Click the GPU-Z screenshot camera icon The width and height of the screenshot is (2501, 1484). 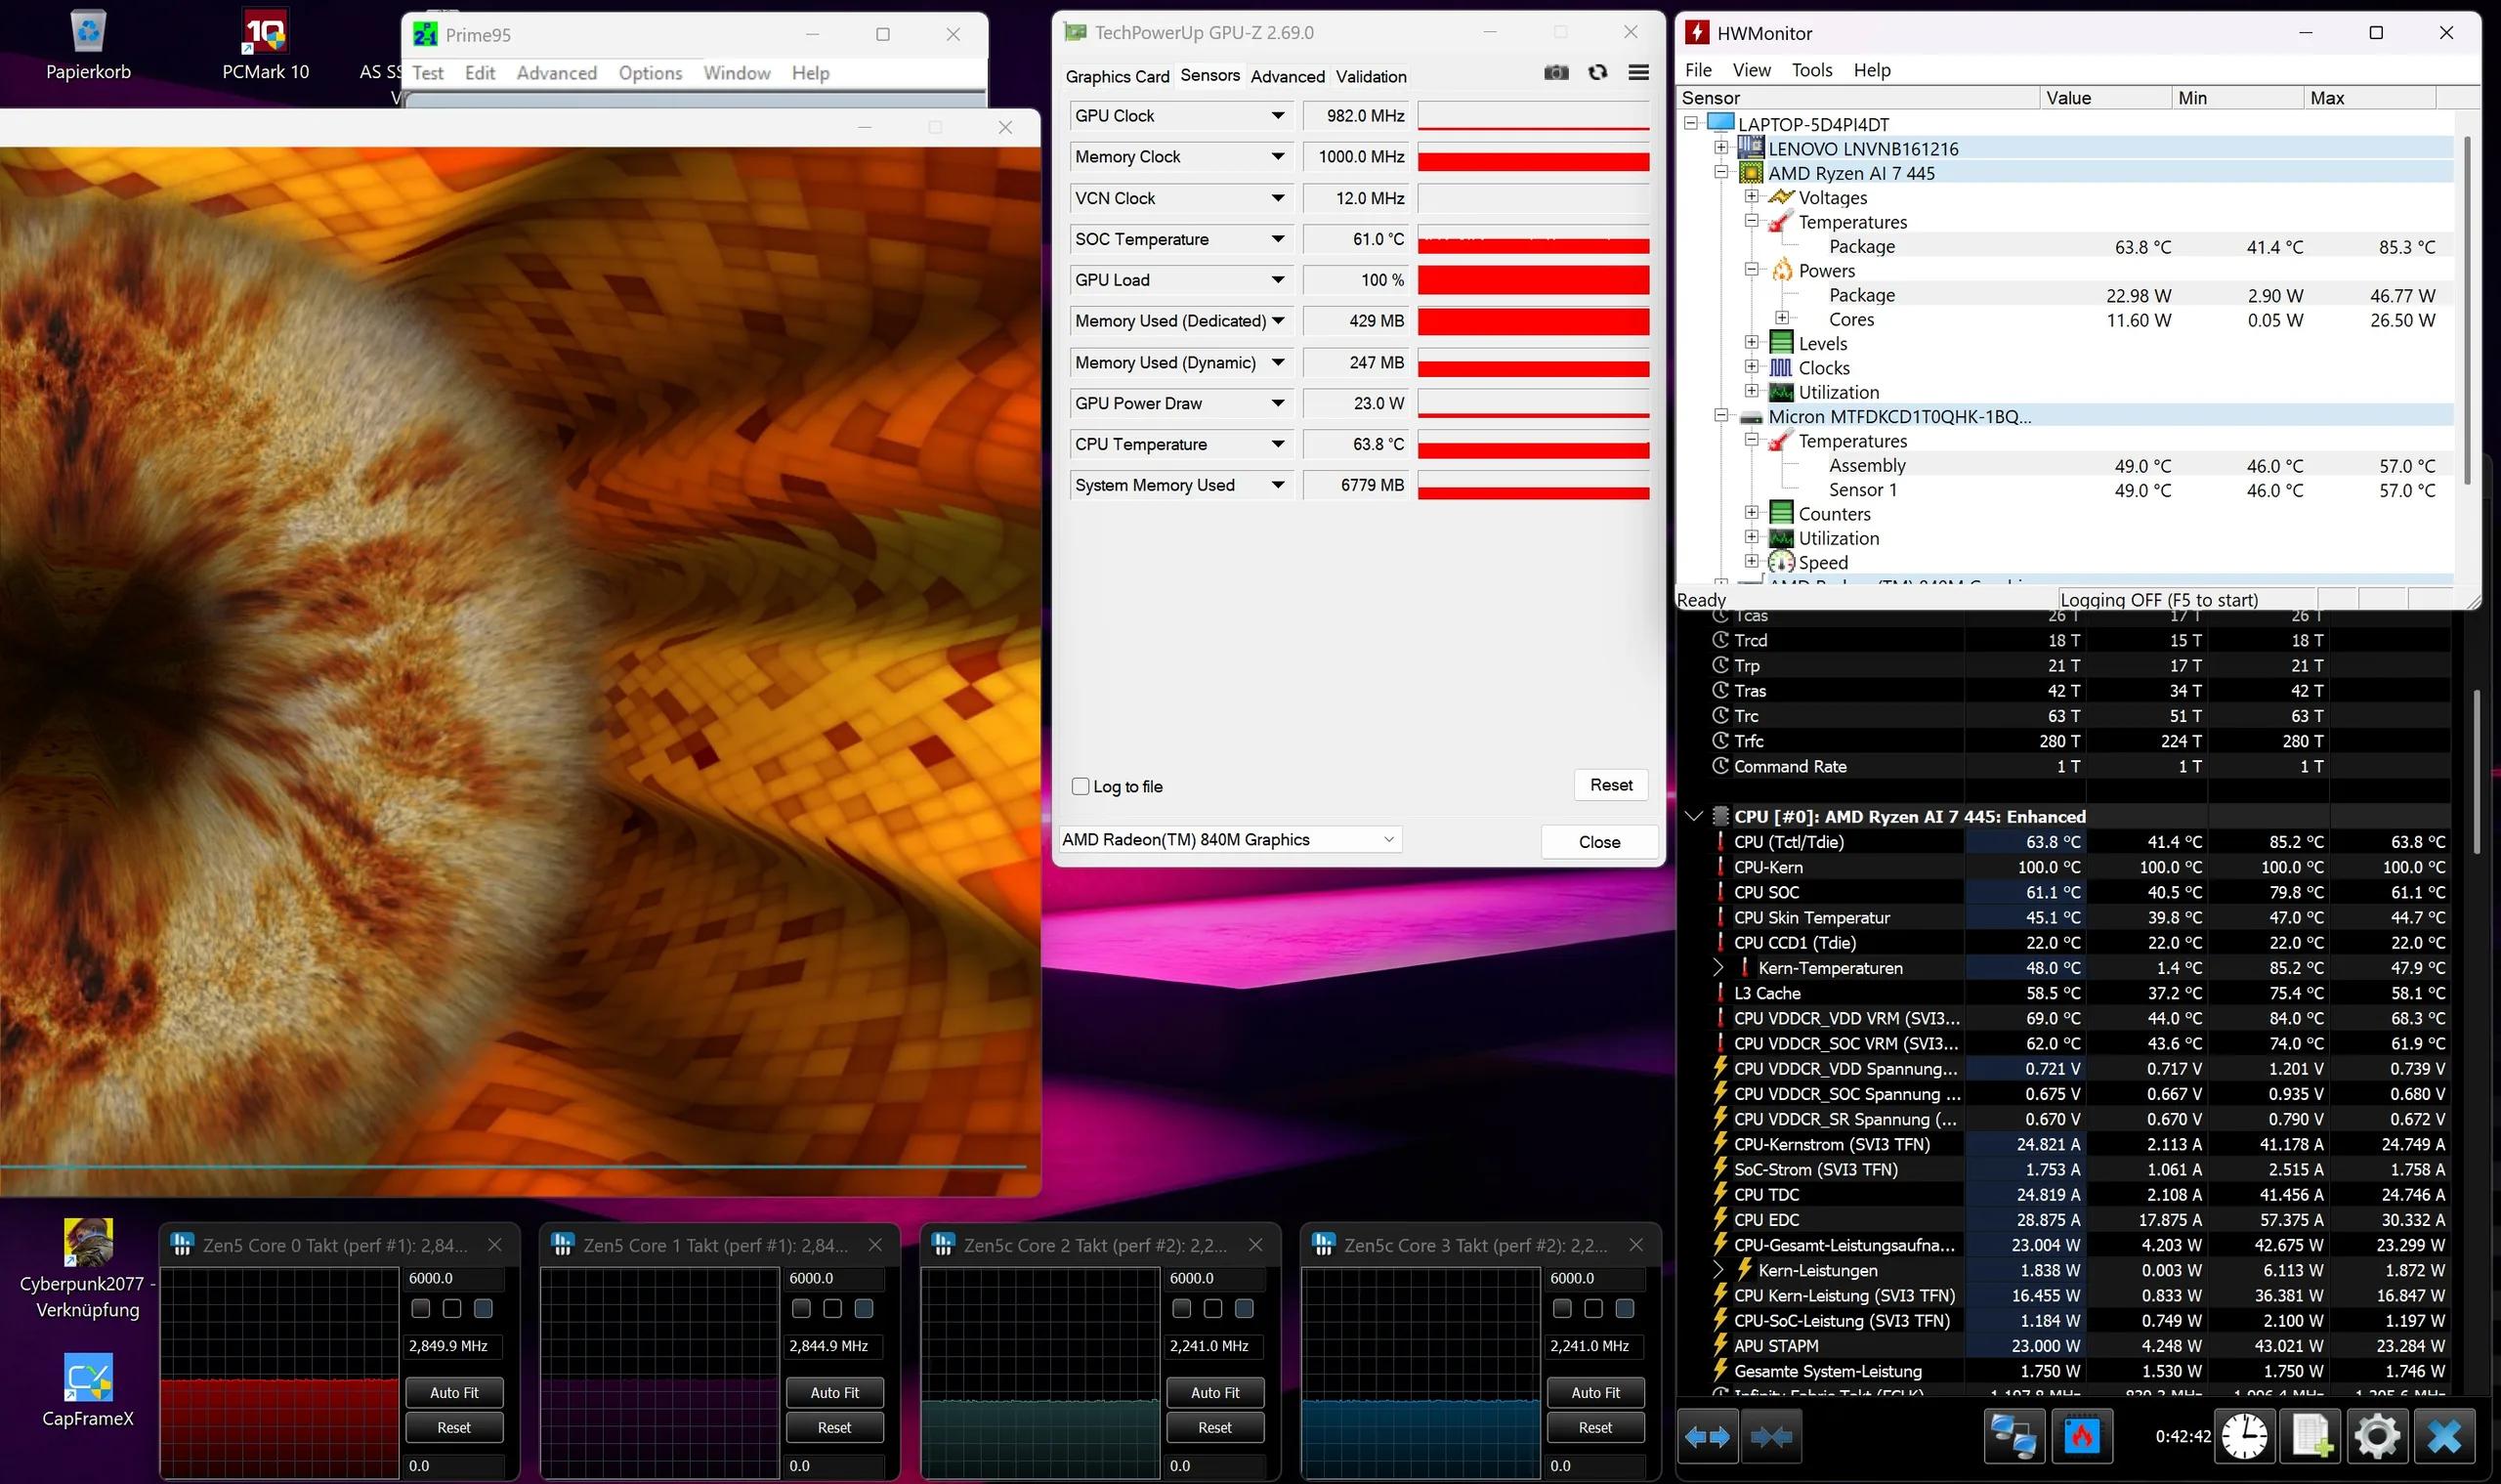tap(1556, 73)
